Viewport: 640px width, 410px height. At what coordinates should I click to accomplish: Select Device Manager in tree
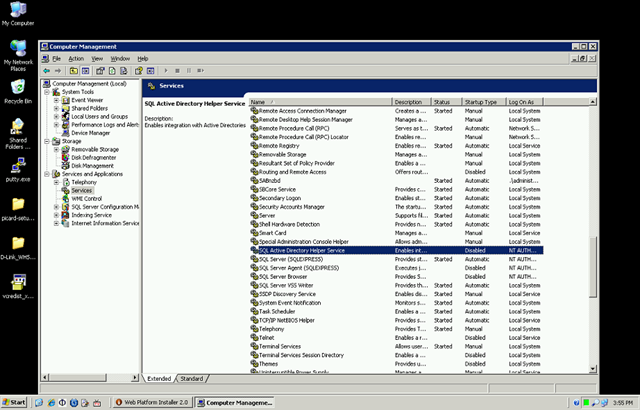coord(91,133)
